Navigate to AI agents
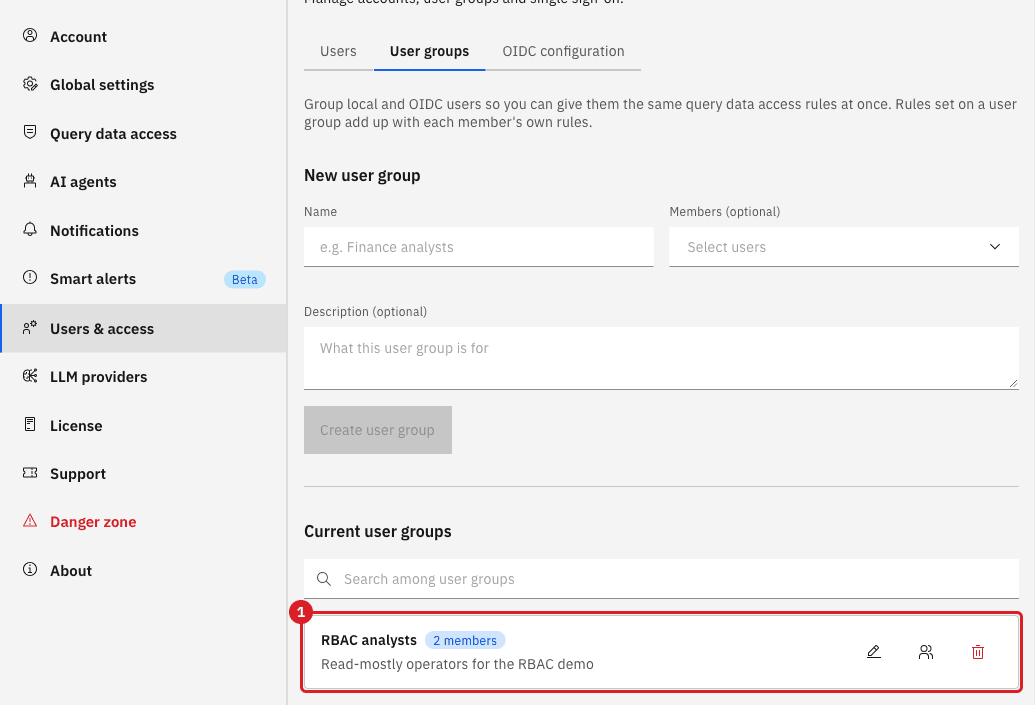 pyautogui.click(x=143, y=182)
